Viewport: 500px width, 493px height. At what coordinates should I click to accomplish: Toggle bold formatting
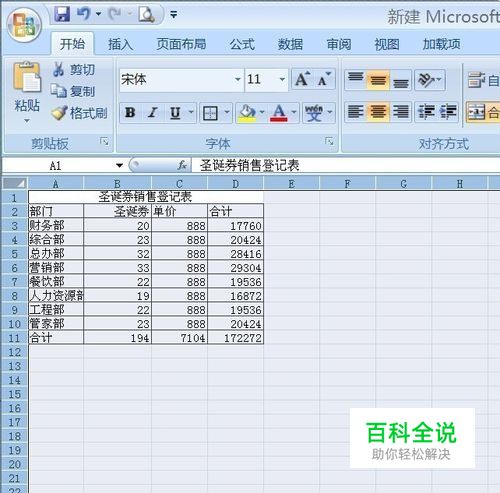pyautogui.click(x=130, y=113)
